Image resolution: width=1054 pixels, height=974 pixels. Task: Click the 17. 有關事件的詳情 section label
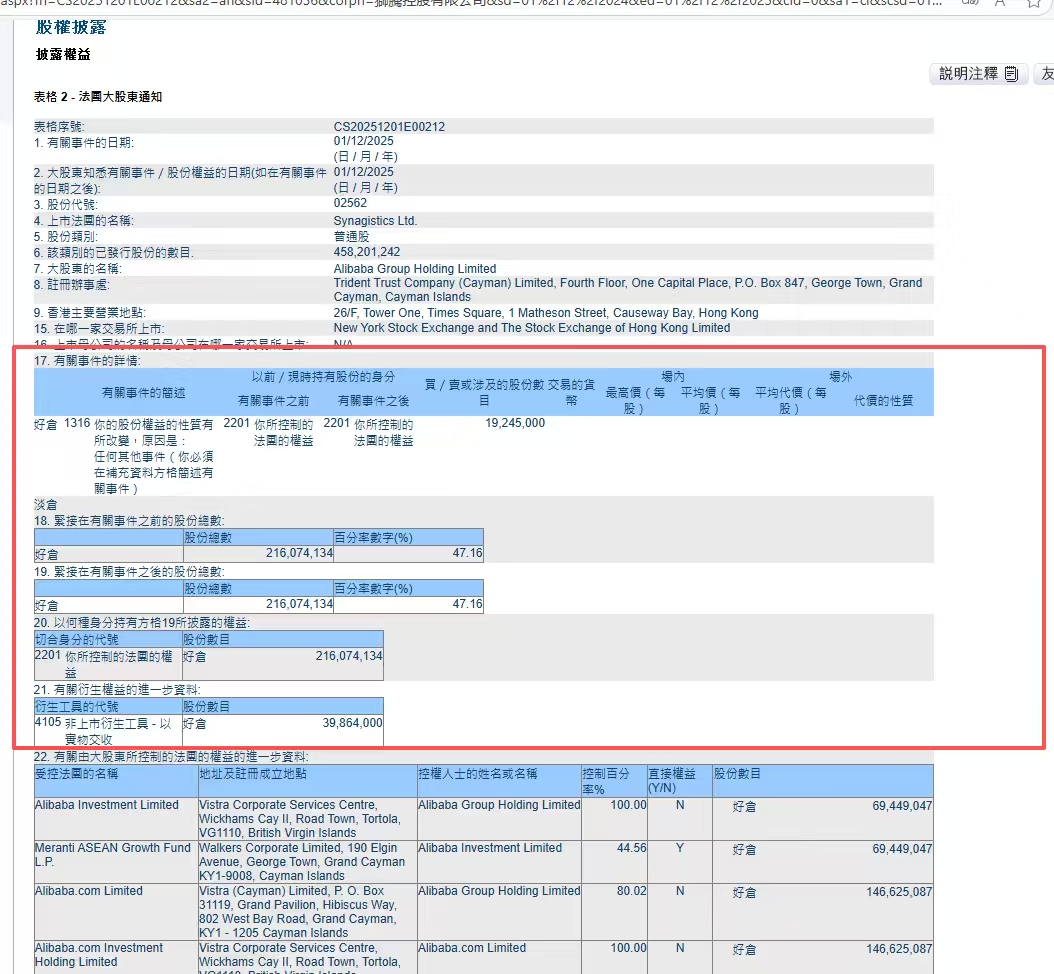pos(87,361)
